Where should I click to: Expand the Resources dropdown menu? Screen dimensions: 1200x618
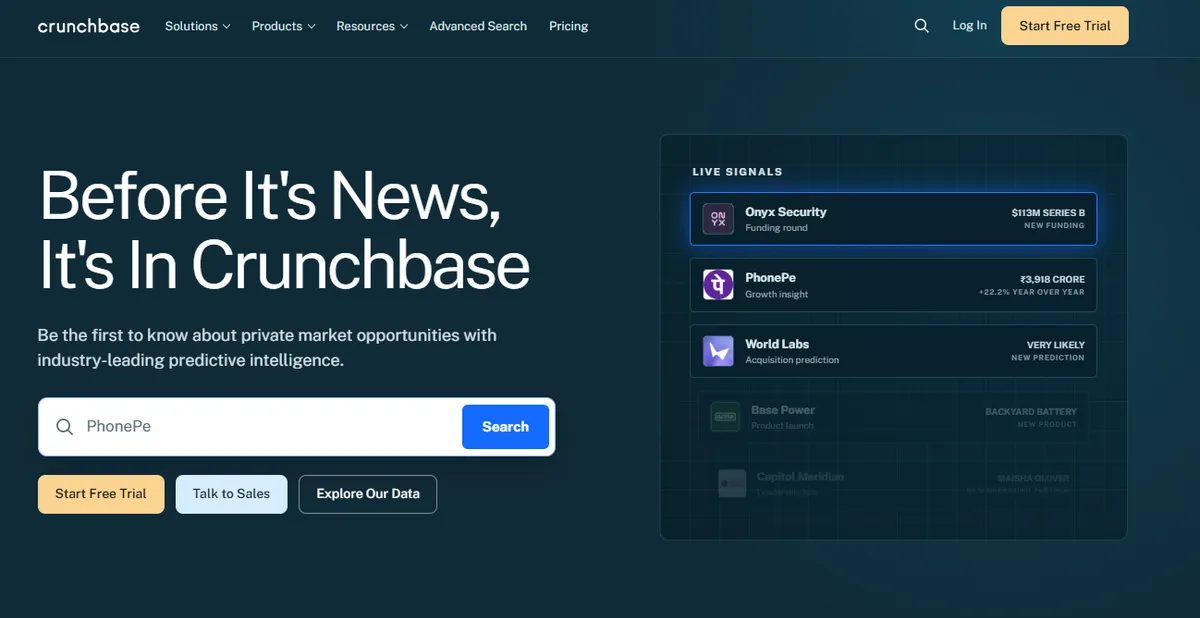point(372,26)
